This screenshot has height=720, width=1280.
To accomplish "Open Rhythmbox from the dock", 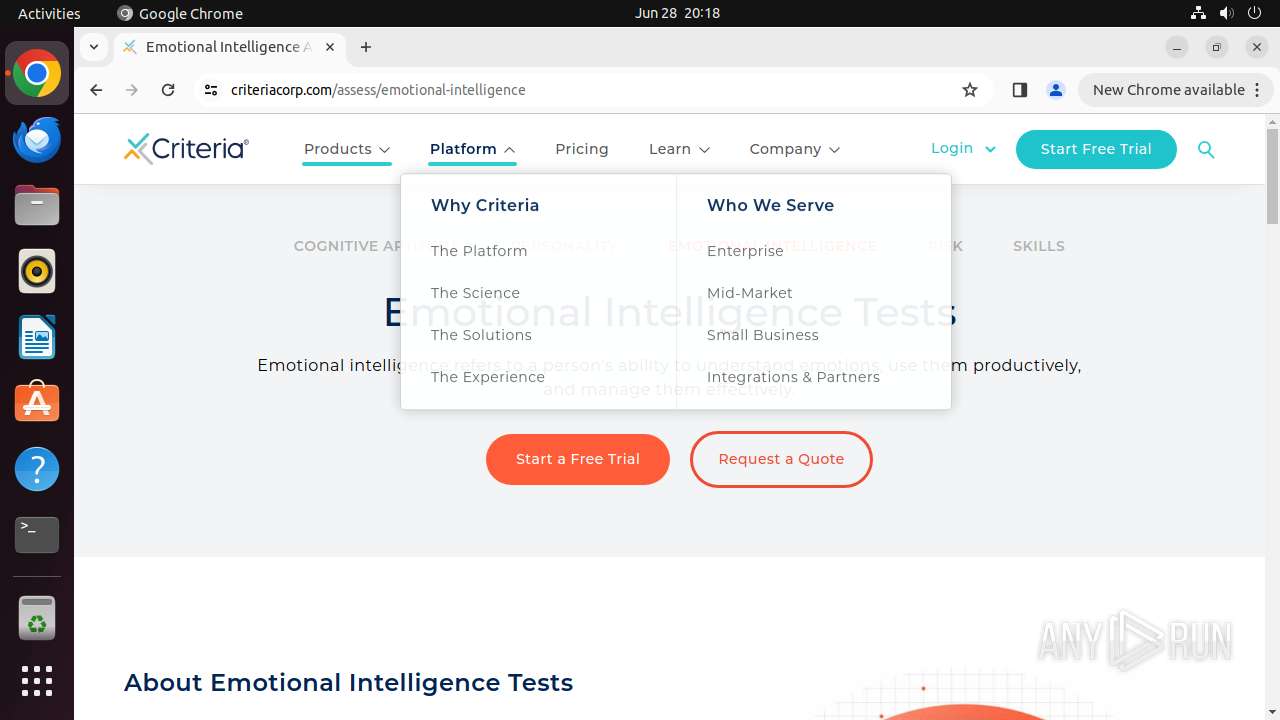I will pyautogui.click(x=37, y=271).
